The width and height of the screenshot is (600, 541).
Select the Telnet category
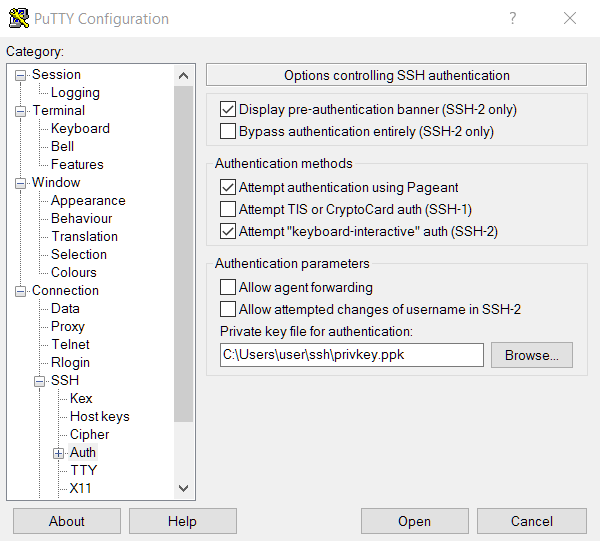click(70, 344)
